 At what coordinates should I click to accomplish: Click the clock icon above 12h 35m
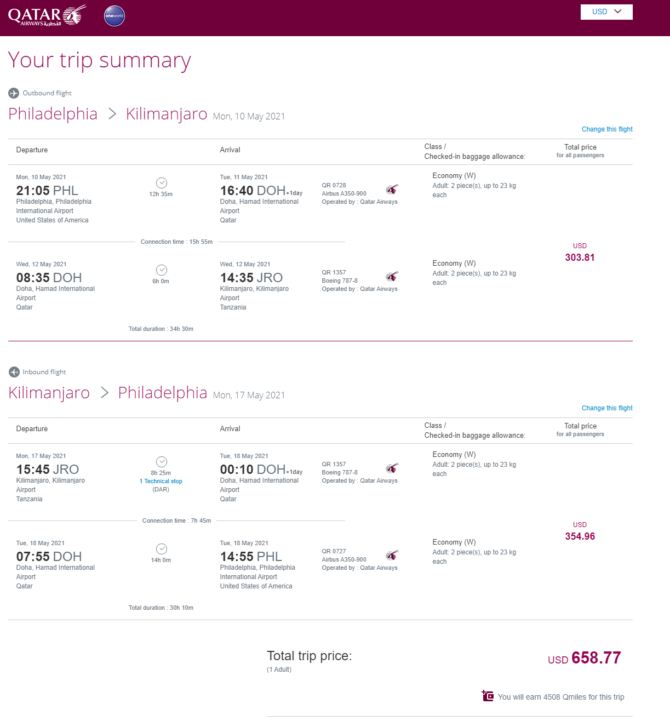(x=161, y=183)
